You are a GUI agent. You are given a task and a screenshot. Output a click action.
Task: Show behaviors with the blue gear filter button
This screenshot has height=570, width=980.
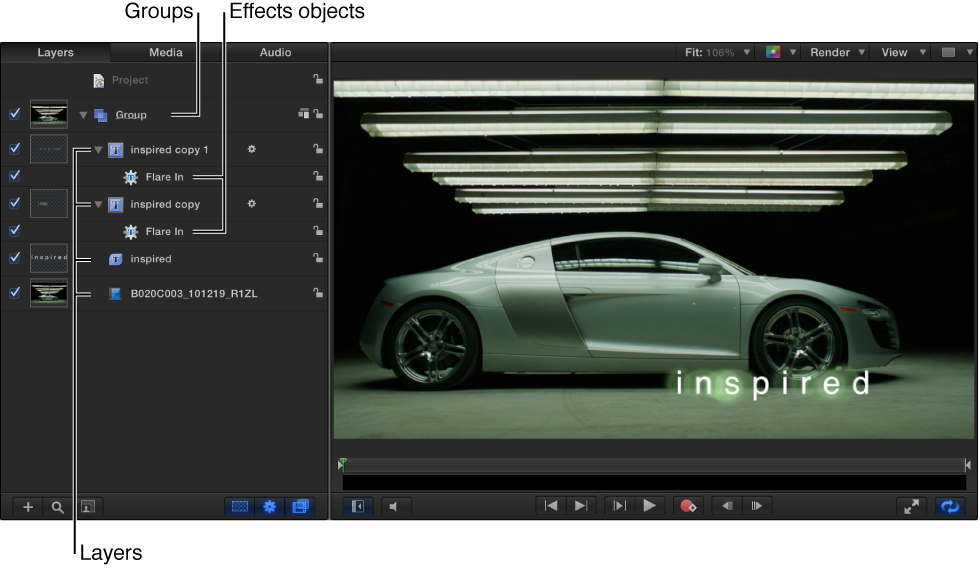pyautogui.click(x=269, y=507)
